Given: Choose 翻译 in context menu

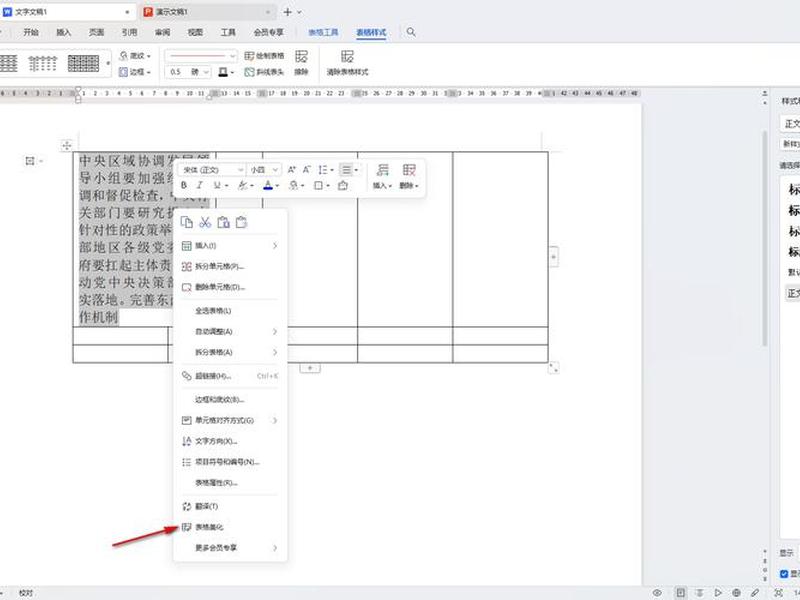Looking at the screenshot, I should 231,506.
